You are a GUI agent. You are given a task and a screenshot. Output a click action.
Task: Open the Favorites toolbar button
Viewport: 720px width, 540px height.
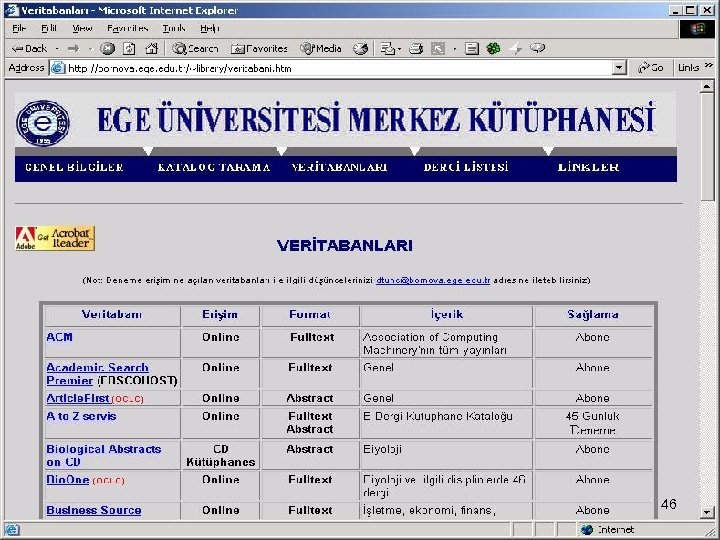[259, 48]
